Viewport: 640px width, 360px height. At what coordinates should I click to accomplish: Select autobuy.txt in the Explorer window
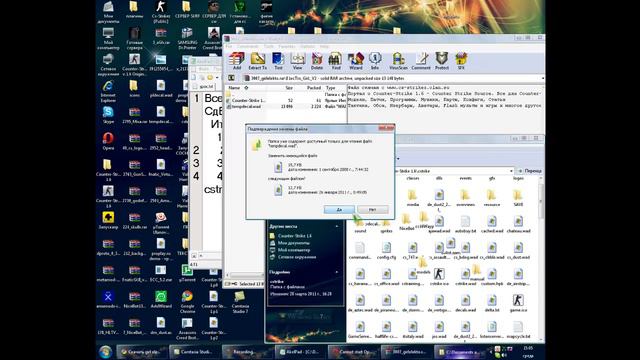point(465,224)
